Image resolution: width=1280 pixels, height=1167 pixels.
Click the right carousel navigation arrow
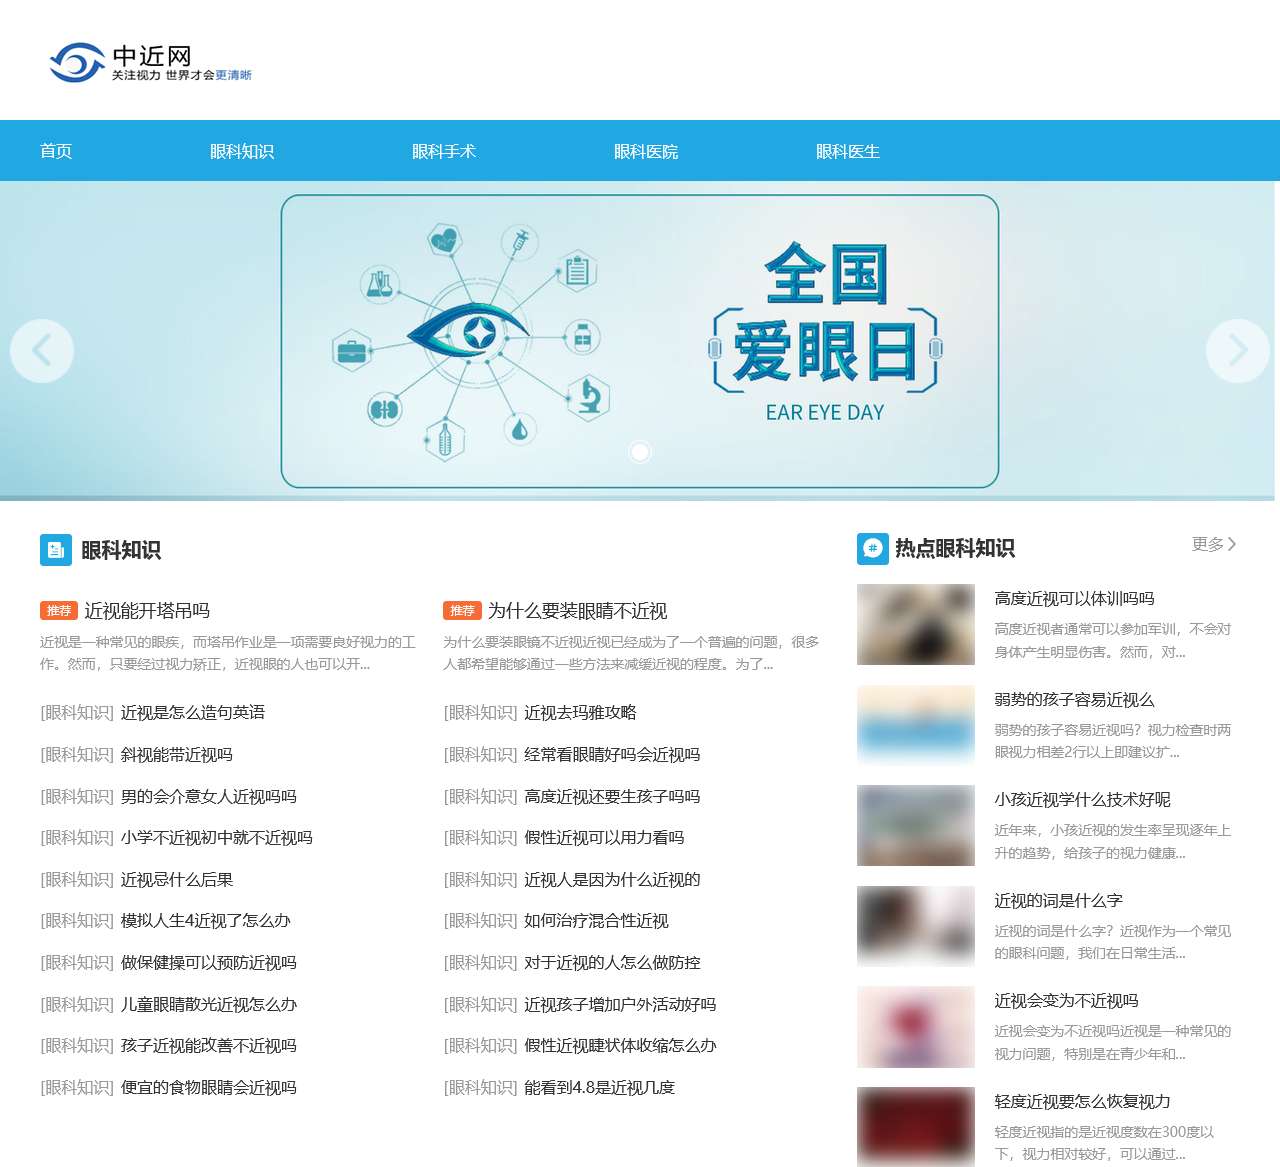pos(1238,350)
